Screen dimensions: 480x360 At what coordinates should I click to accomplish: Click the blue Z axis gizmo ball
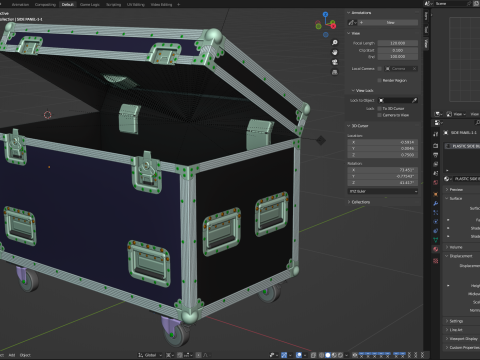[325, 14]
